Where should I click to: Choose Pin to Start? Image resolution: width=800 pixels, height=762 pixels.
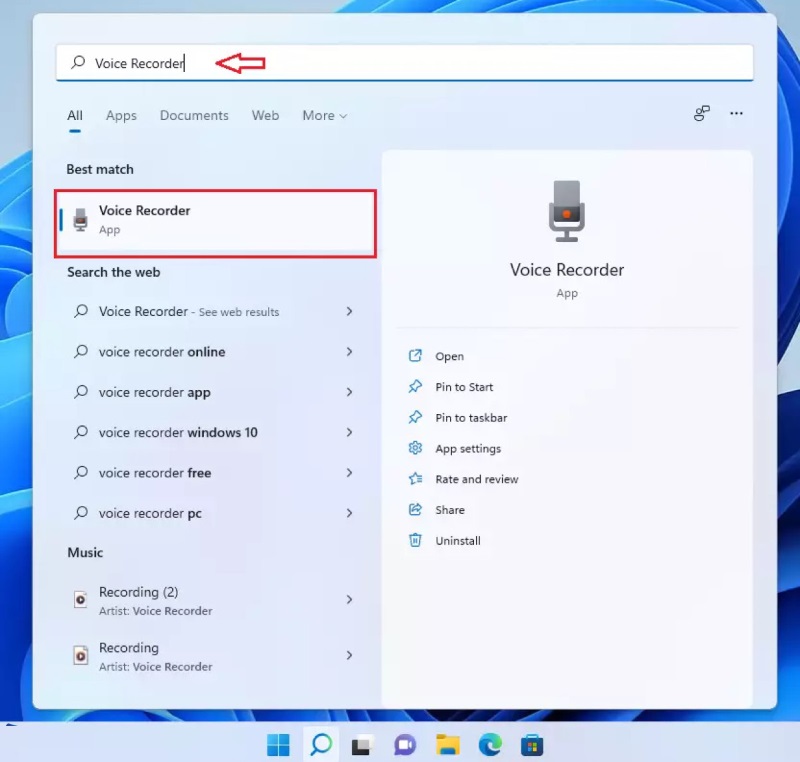[464, 387]
